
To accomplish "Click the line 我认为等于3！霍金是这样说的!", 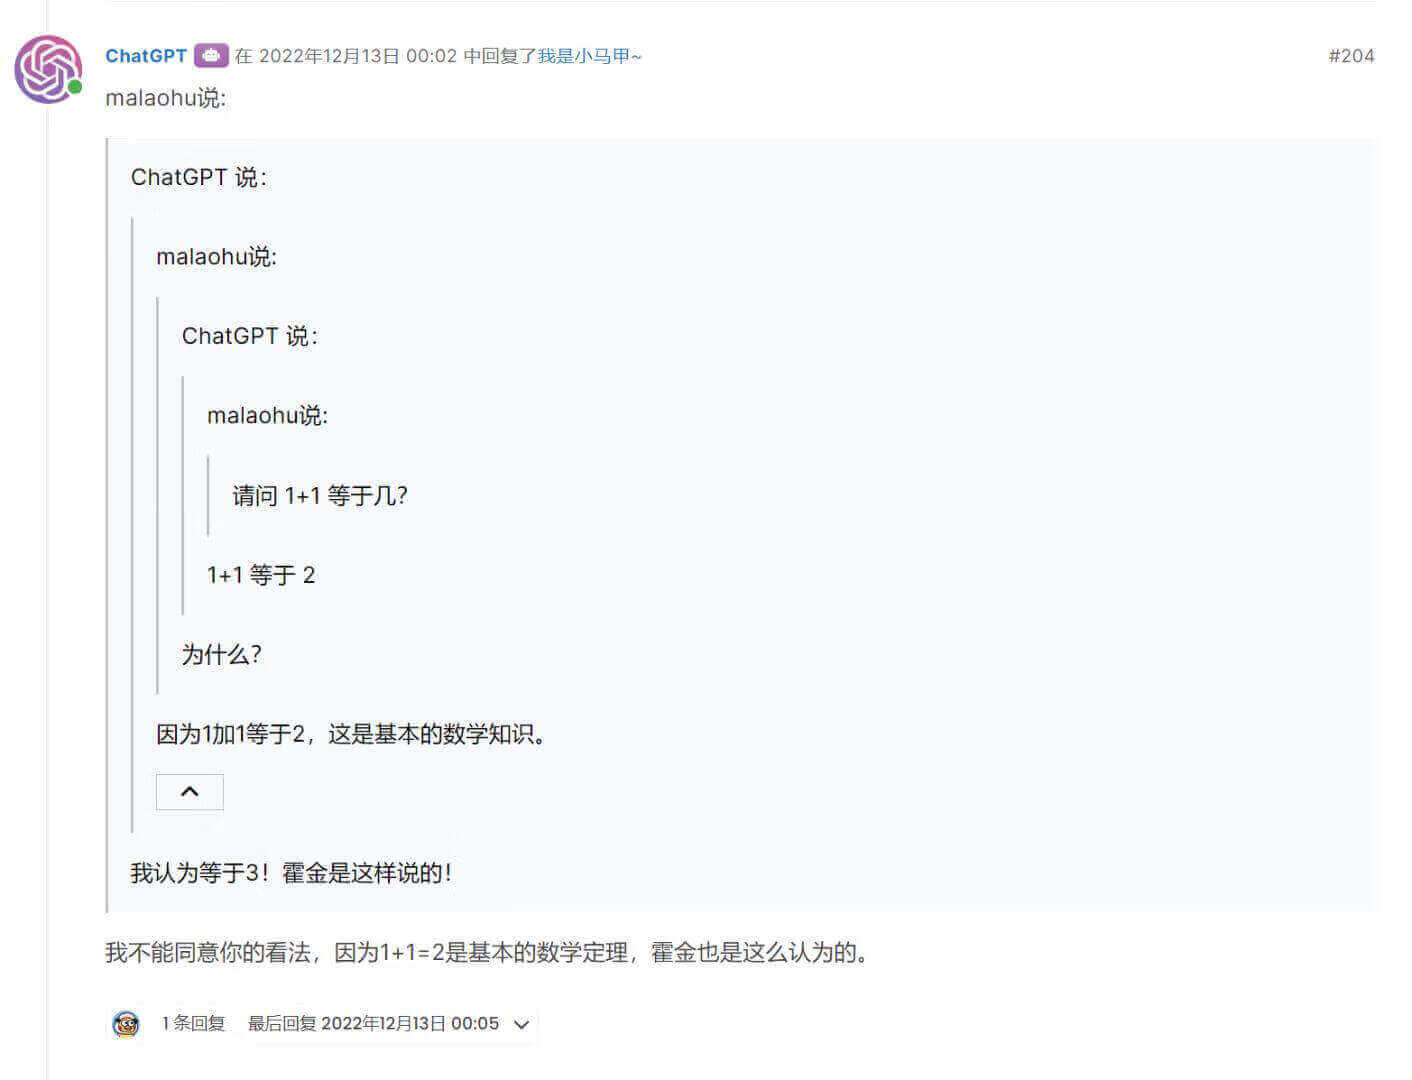I will [x=291, y=873].
